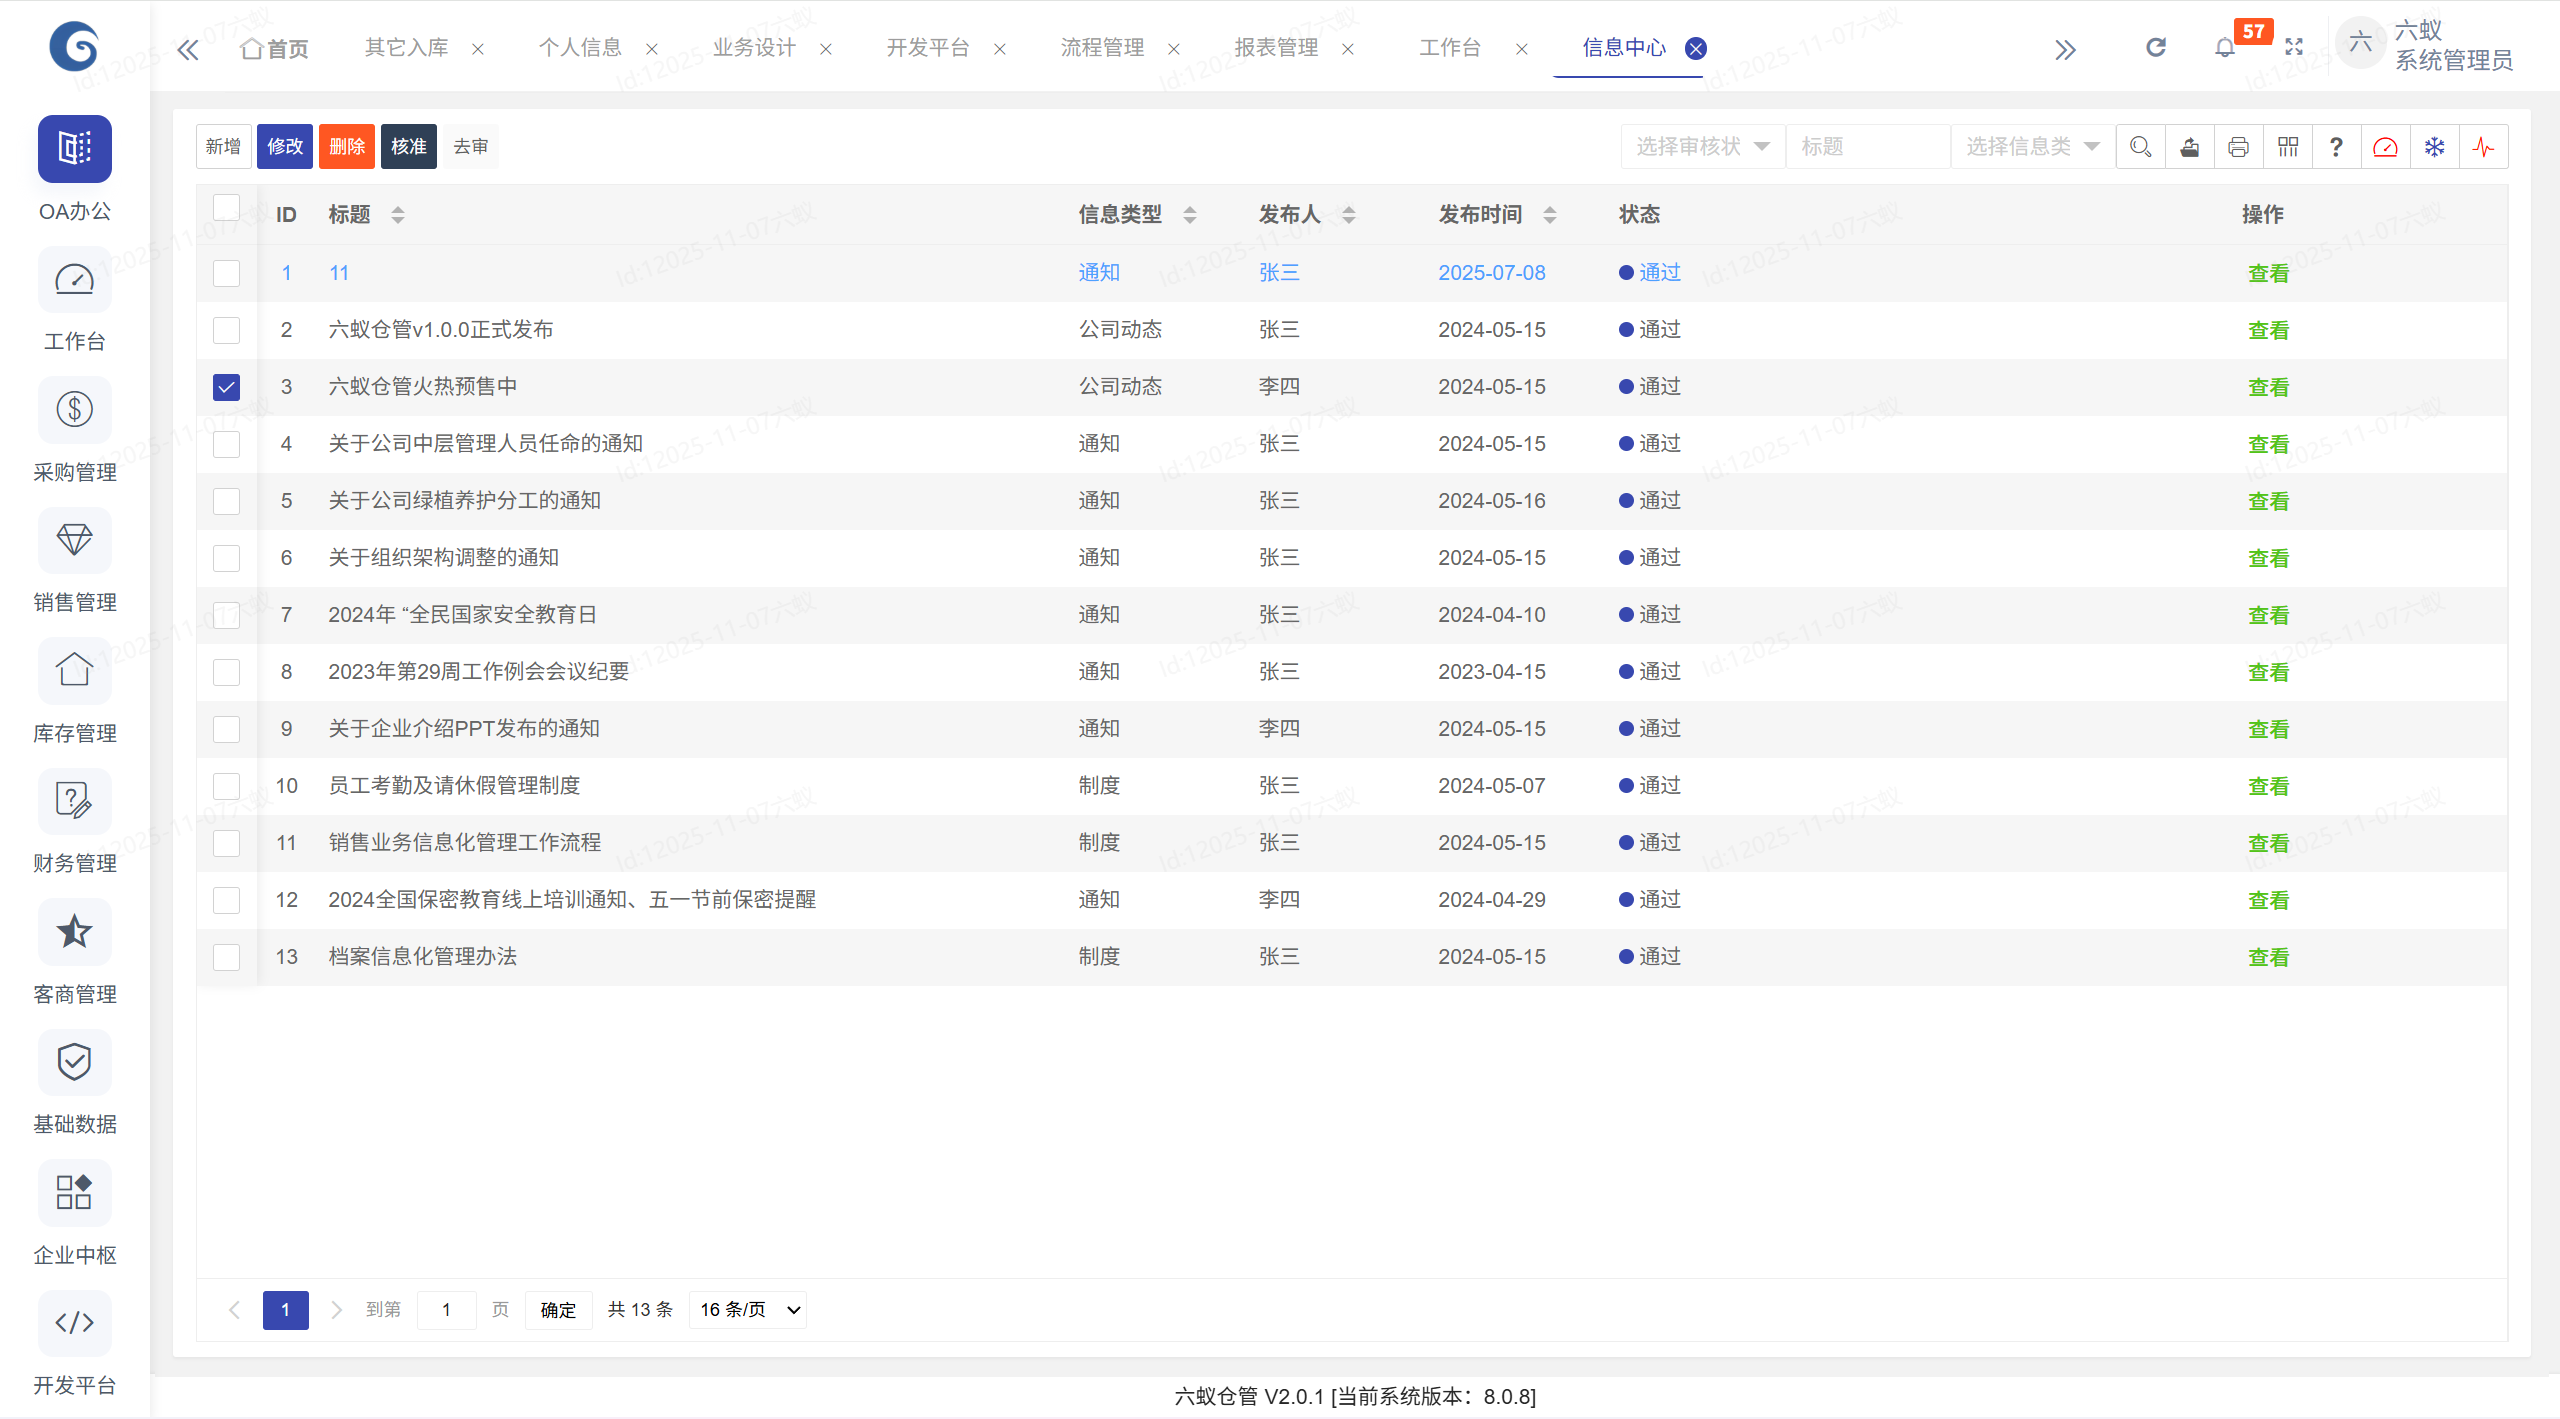Switch to the 报表管理 tab

(x=1276, y=48)
